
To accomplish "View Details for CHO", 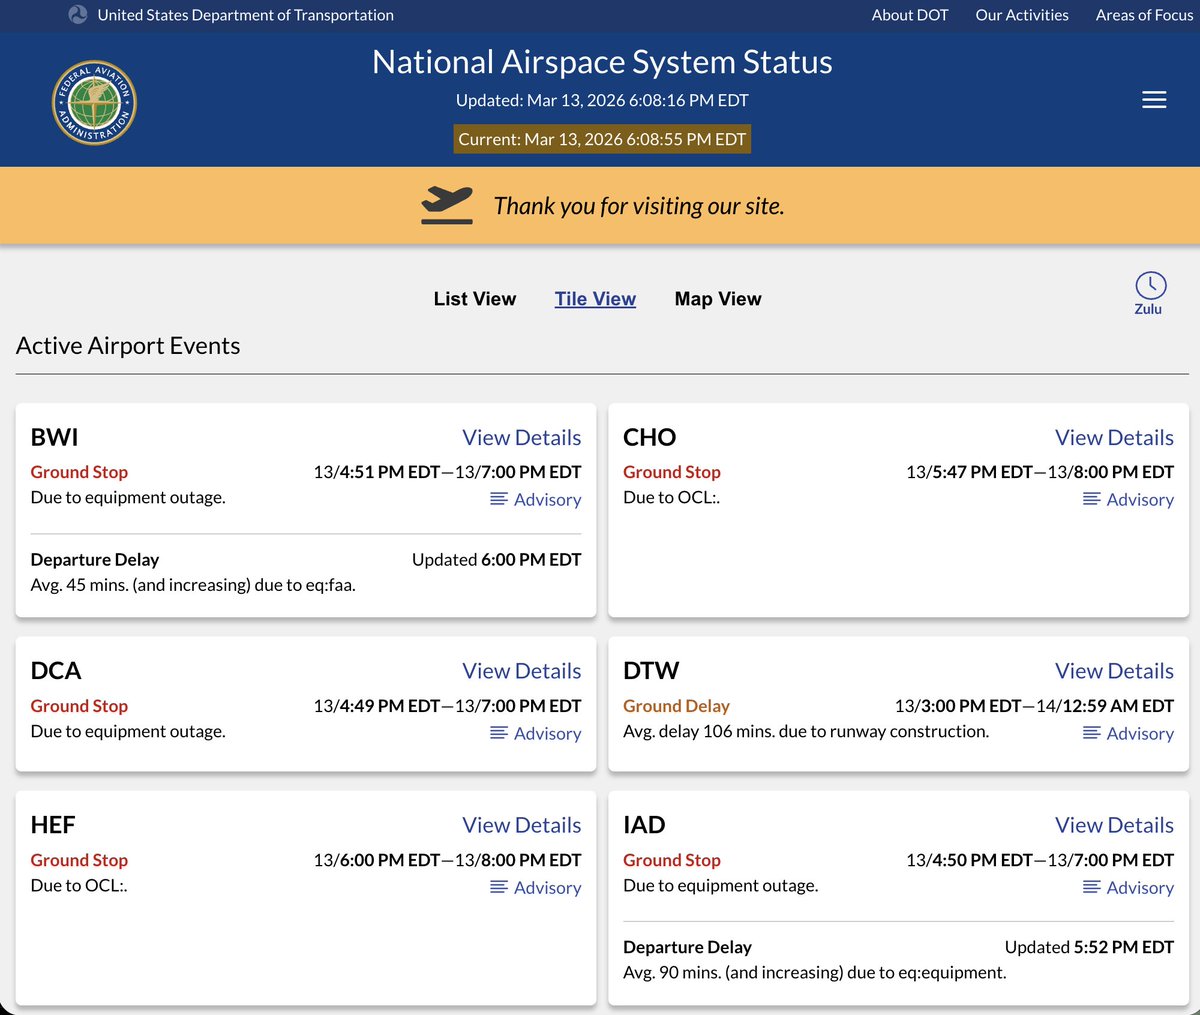I will point(1114,438).
